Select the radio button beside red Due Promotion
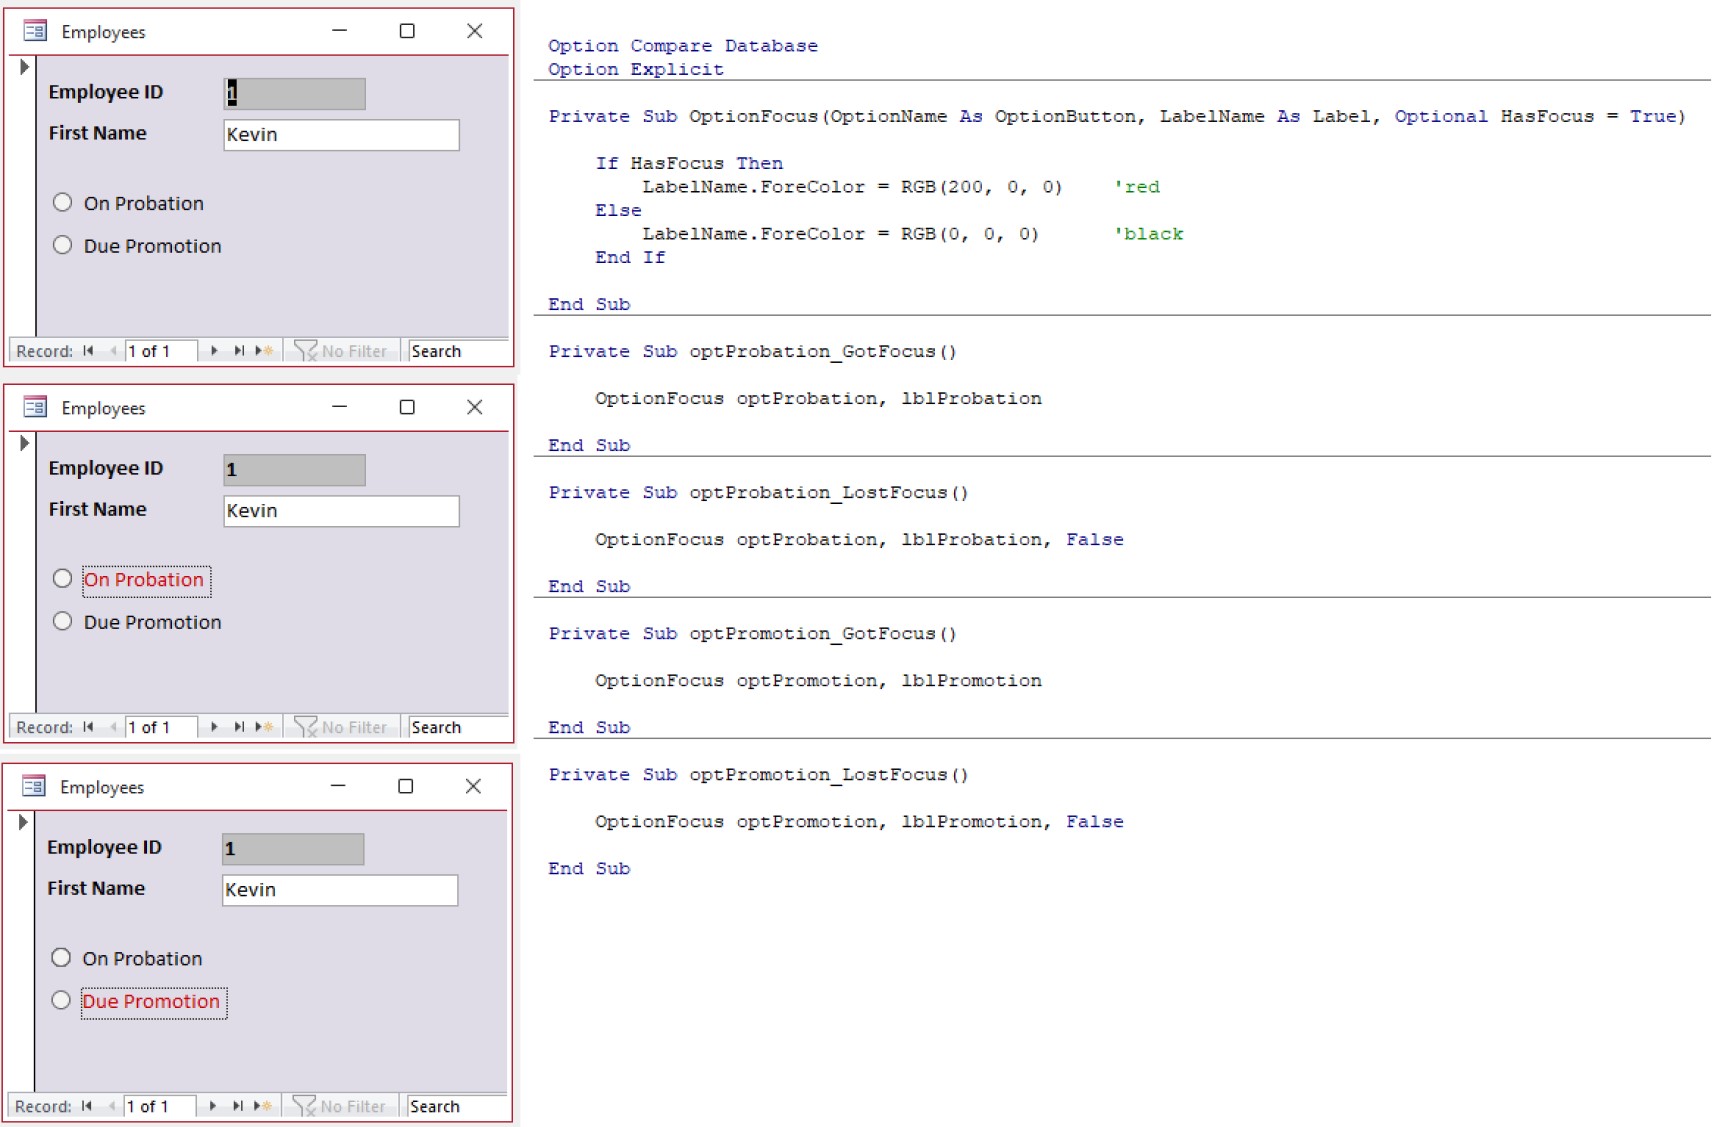Image resolution: width=1714 pixels, height=1127 pixels. [x=61, y=1000]
